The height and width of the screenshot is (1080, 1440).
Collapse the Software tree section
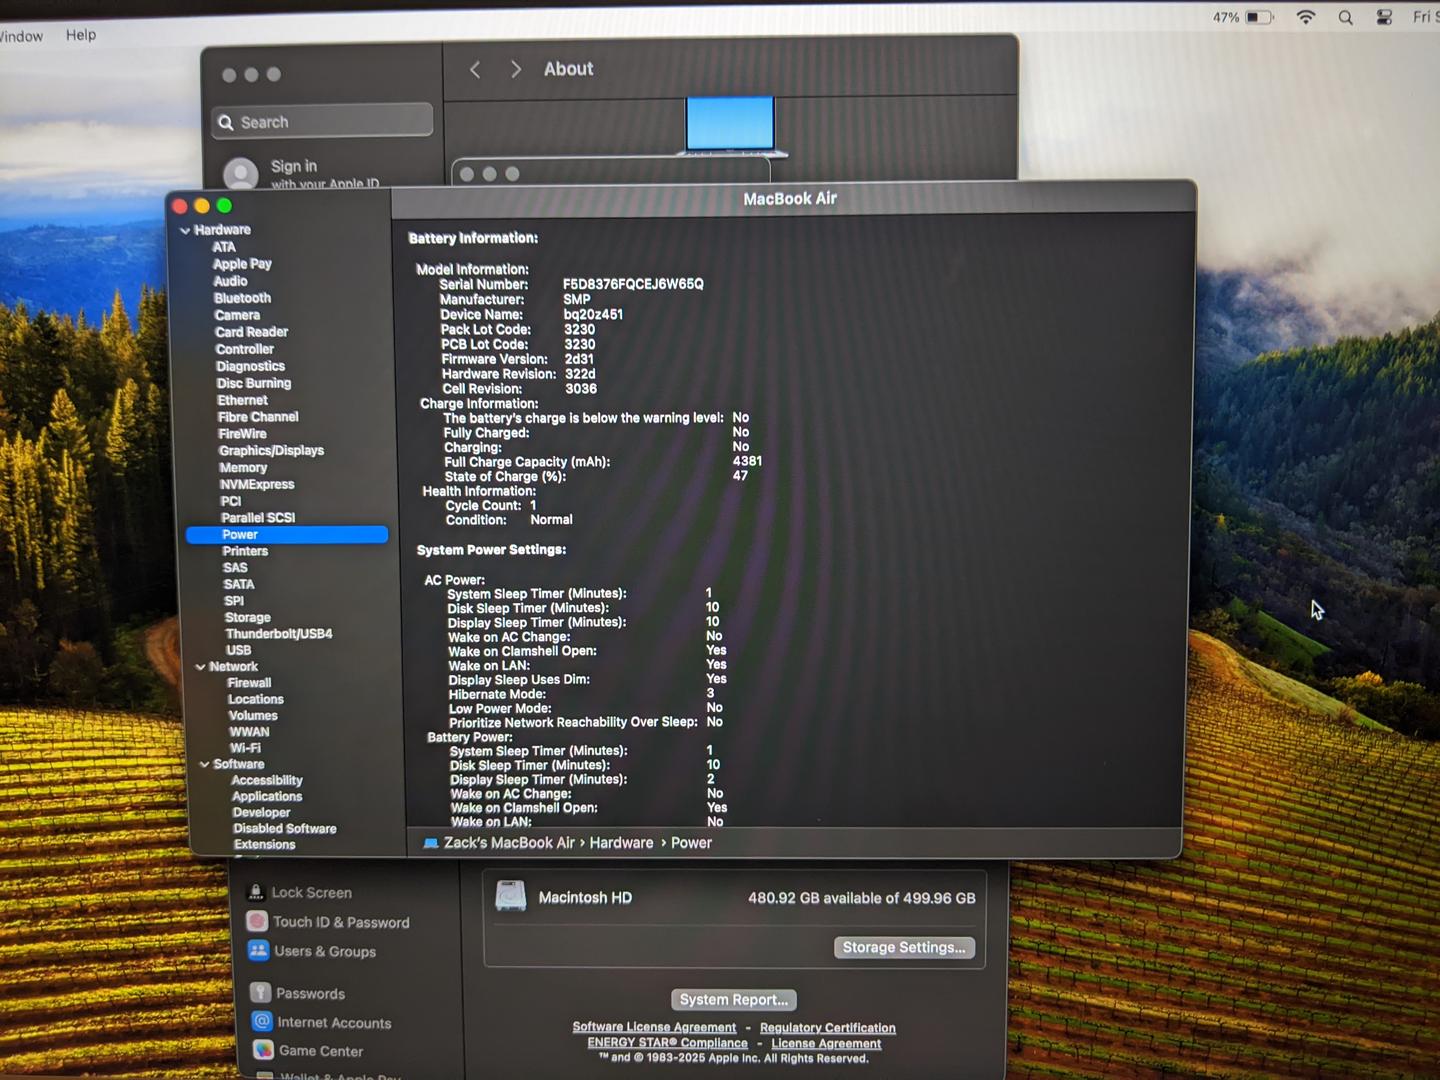coord(205,764)
